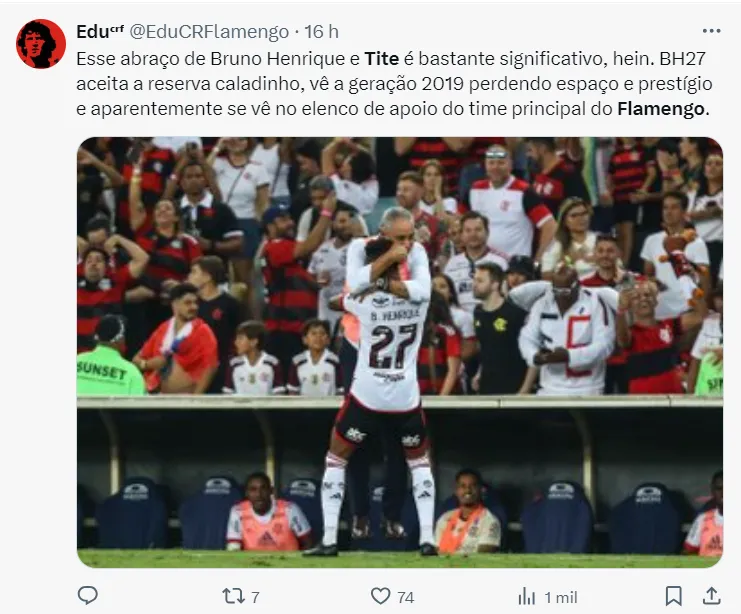The image size is (741, 614).
Task: Click the crf superscript beside Edu name
Action: click(x=117, y=28)
